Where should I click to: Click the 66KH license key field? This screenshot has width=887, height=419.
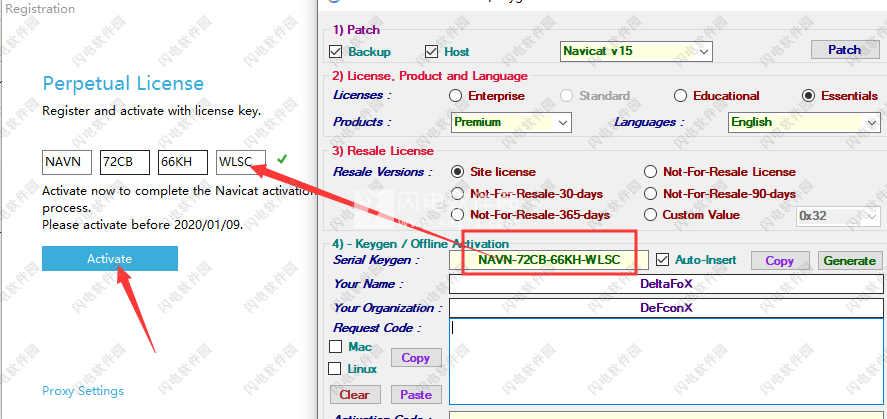coord(183,162)
